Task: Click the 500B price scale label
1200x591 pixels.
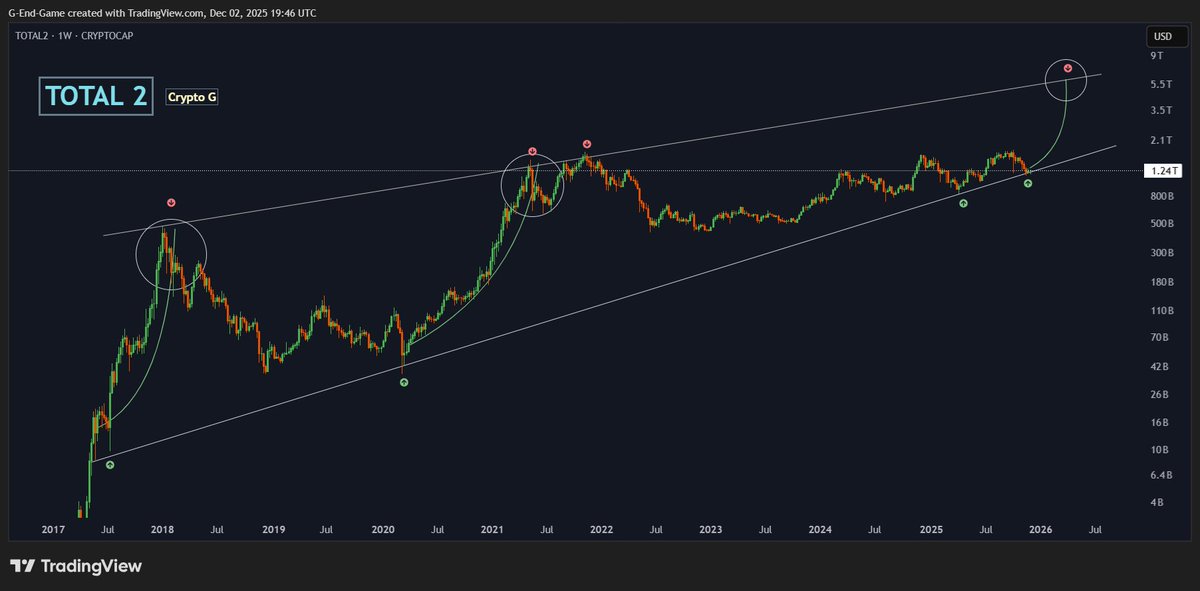Action: click(1162, 224)
